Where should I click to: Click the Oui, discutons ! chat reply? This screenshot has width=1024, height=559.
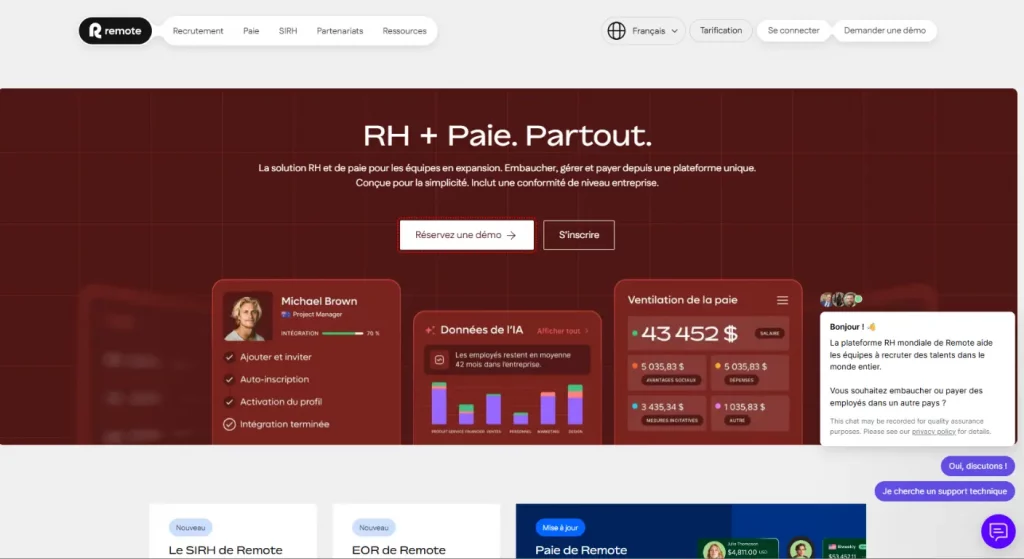coord(977,466)
